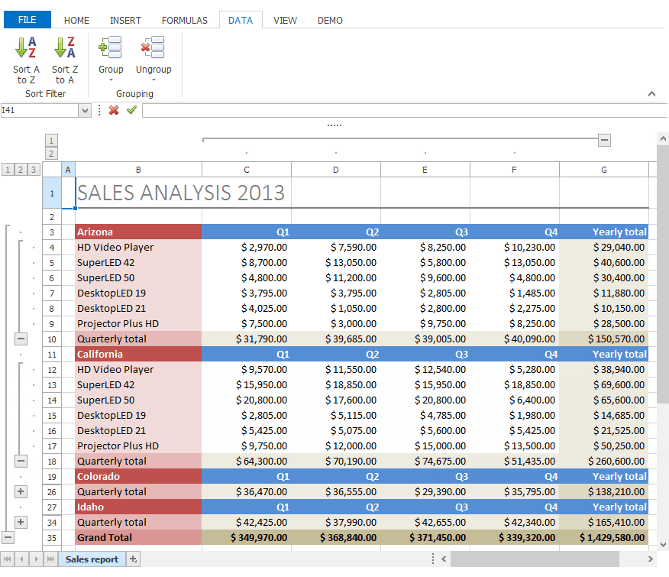The image size is (669, 577).
Task: Click inside the formula bar input
Action: point(400,110)
